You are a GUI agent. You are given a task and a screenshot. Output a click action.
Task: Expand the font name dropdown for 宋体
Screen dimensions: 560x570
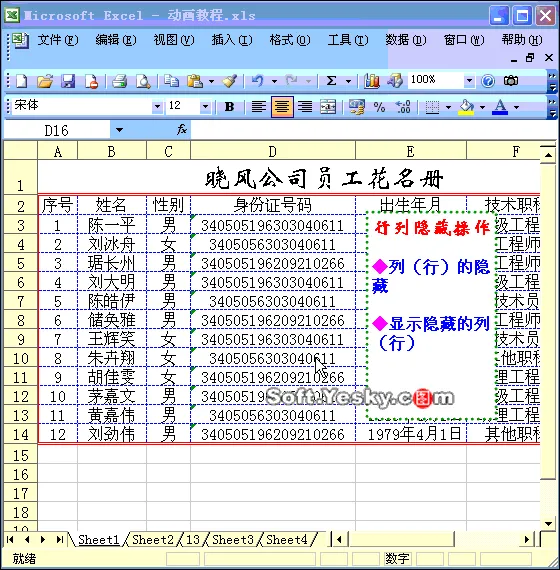(157, 107)
